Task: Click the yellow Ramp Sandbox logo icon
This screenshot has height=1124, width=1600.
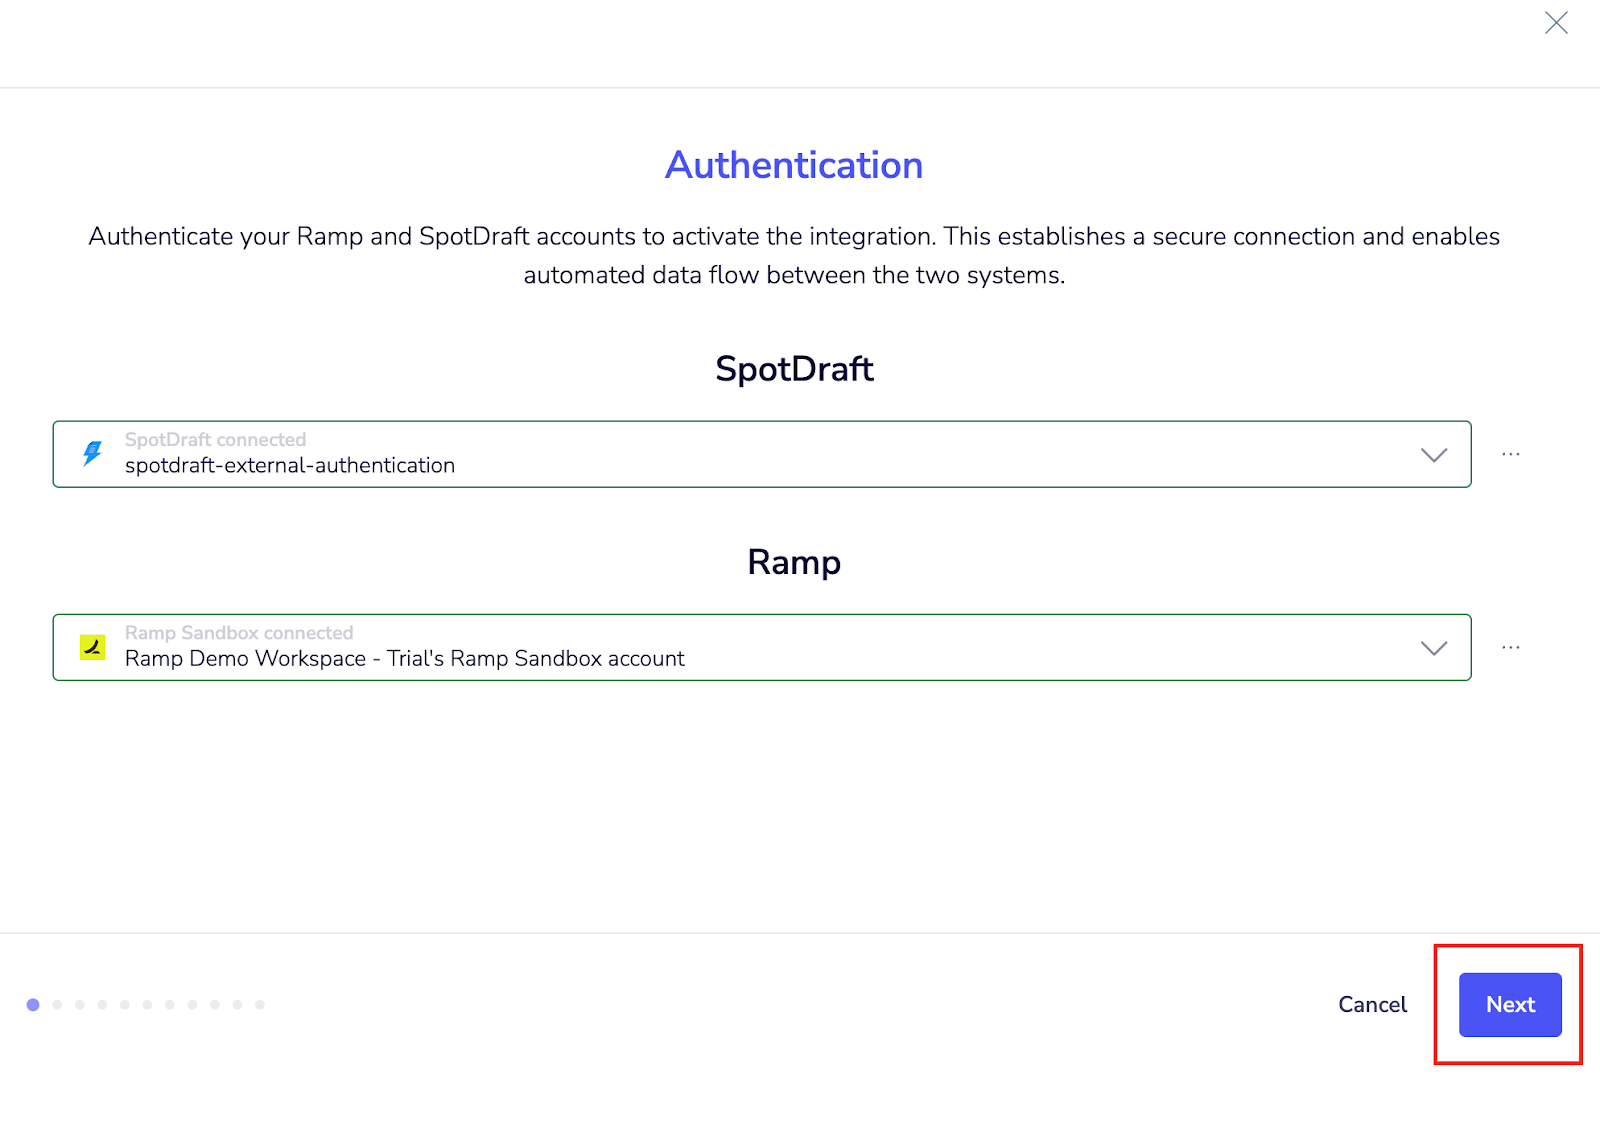Action: point(93,647)
